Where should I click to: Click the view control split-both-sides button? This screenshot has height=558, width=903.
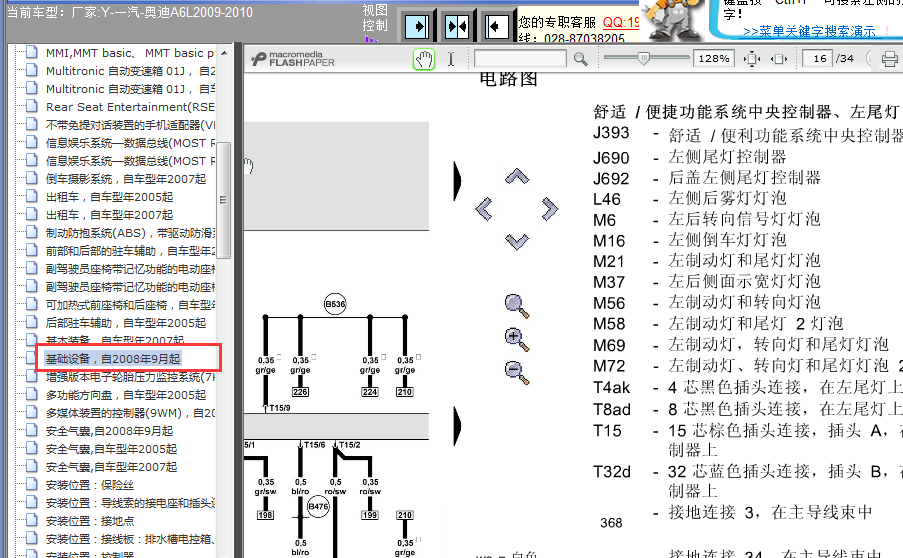click(x=457, y=26)
